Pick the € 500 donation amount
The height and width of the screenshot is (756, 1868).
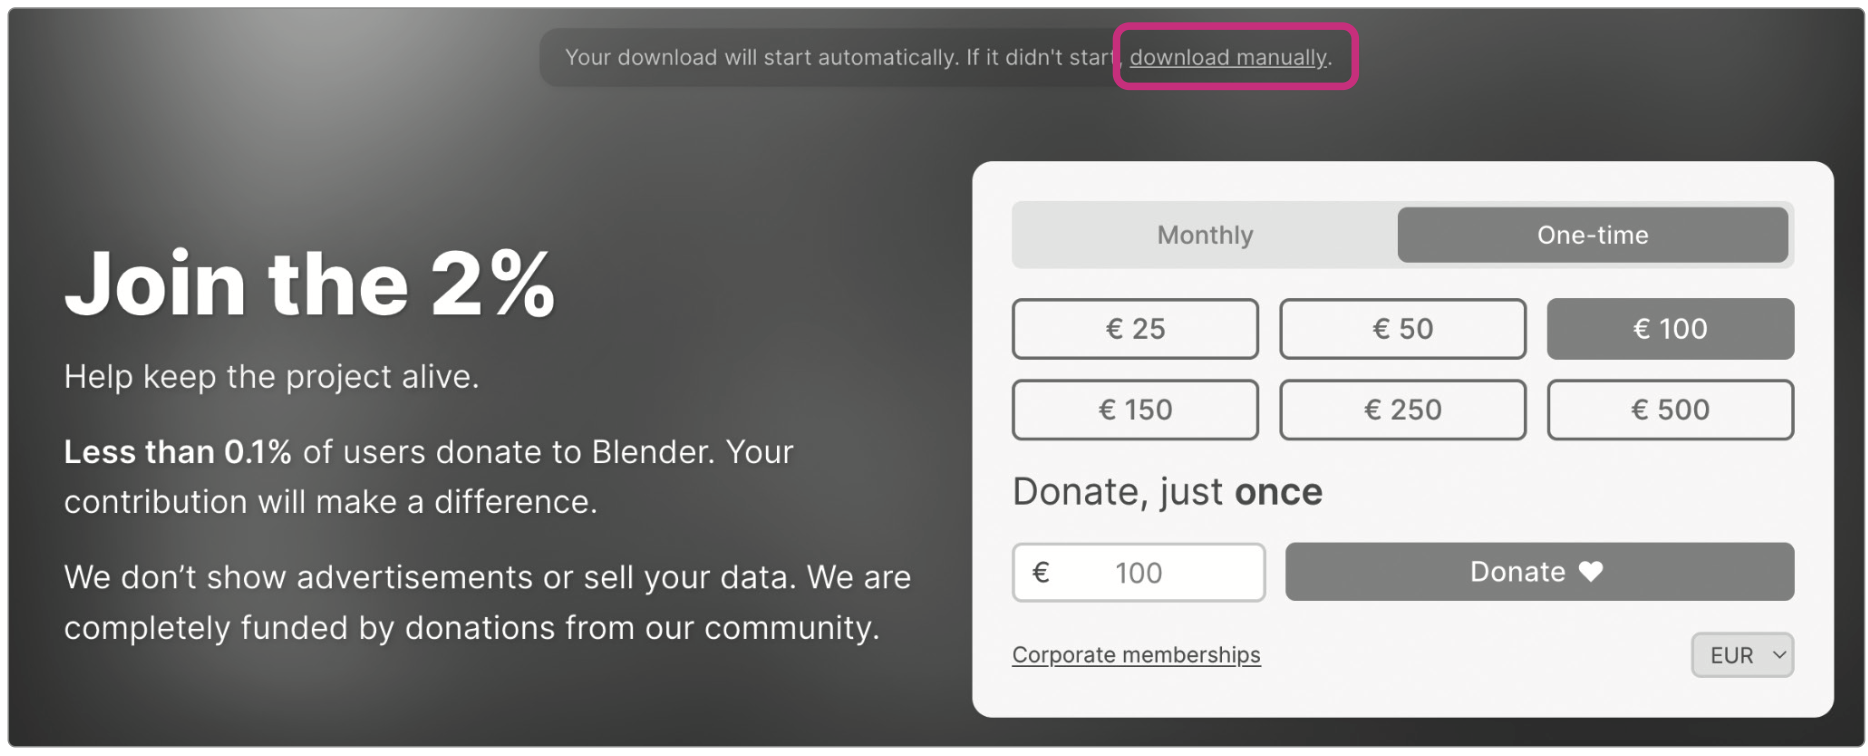point(1669,410)
